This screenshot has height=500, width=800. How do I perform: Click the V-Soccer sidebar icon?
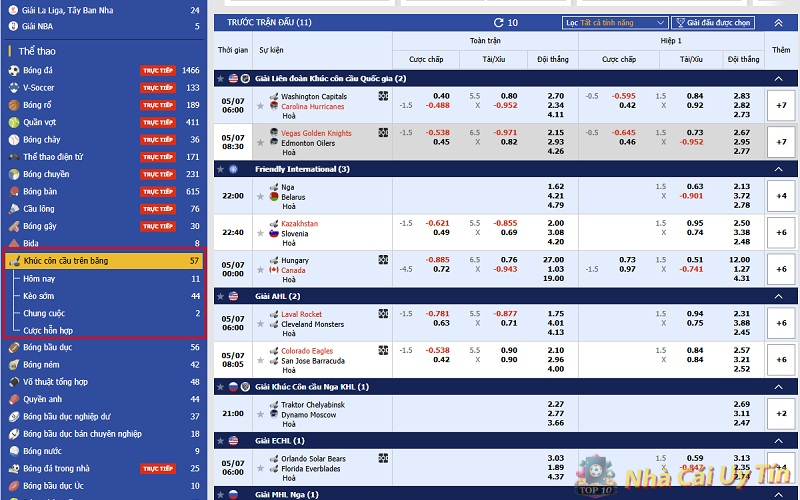click(x=14, y=88)
